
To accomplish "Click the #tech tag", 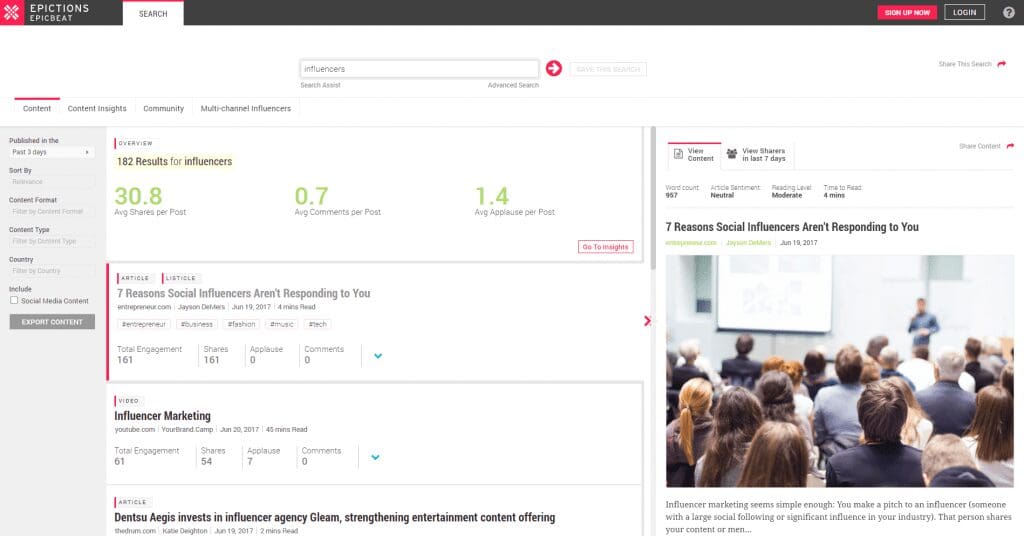I will [317, 324].
